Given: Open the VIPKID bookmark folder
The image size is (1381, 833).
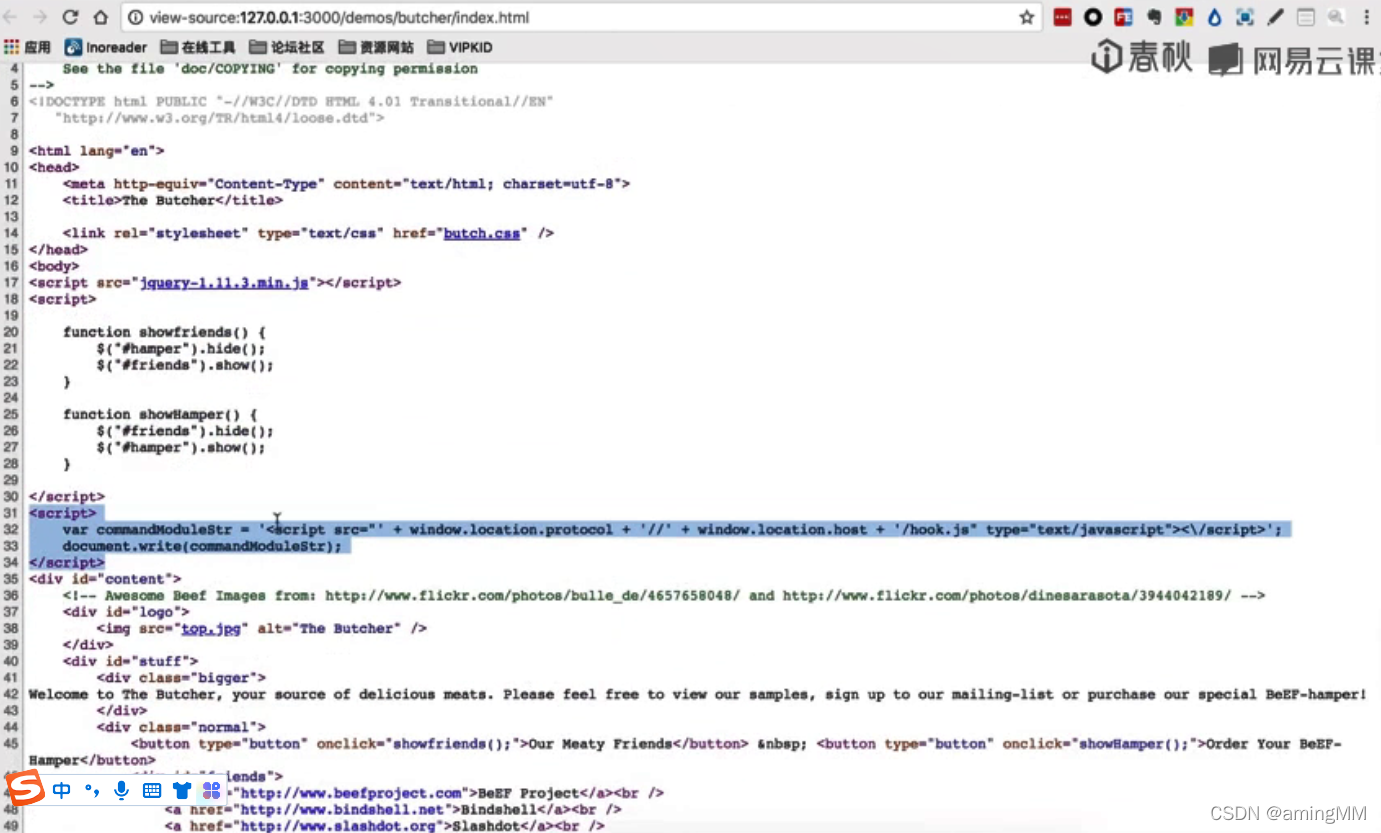Looking at the screenshot, I should tap(460, 47).
